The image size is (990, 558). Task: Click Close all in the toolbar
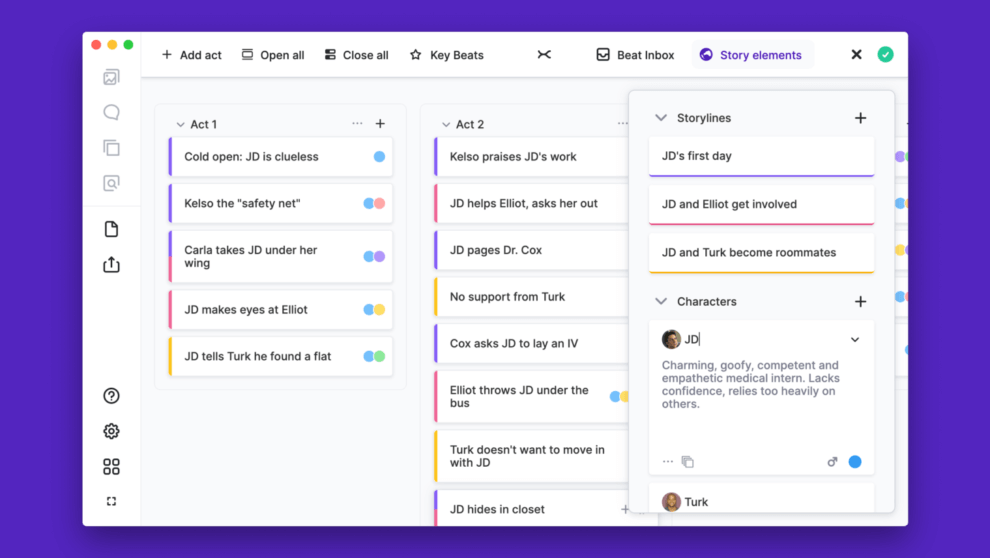point(356,55)
